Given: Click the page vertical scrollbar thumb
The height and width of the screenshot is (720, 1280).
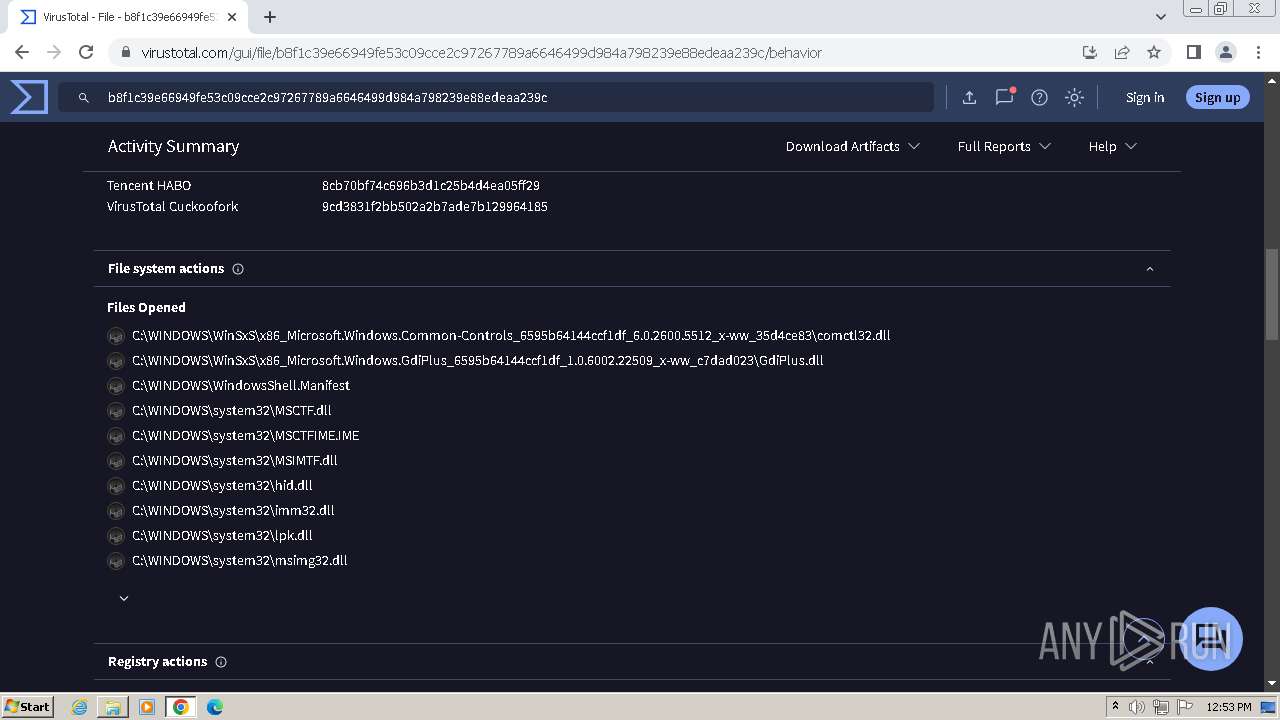Looking at the screenshot, I should point(1271,294).
